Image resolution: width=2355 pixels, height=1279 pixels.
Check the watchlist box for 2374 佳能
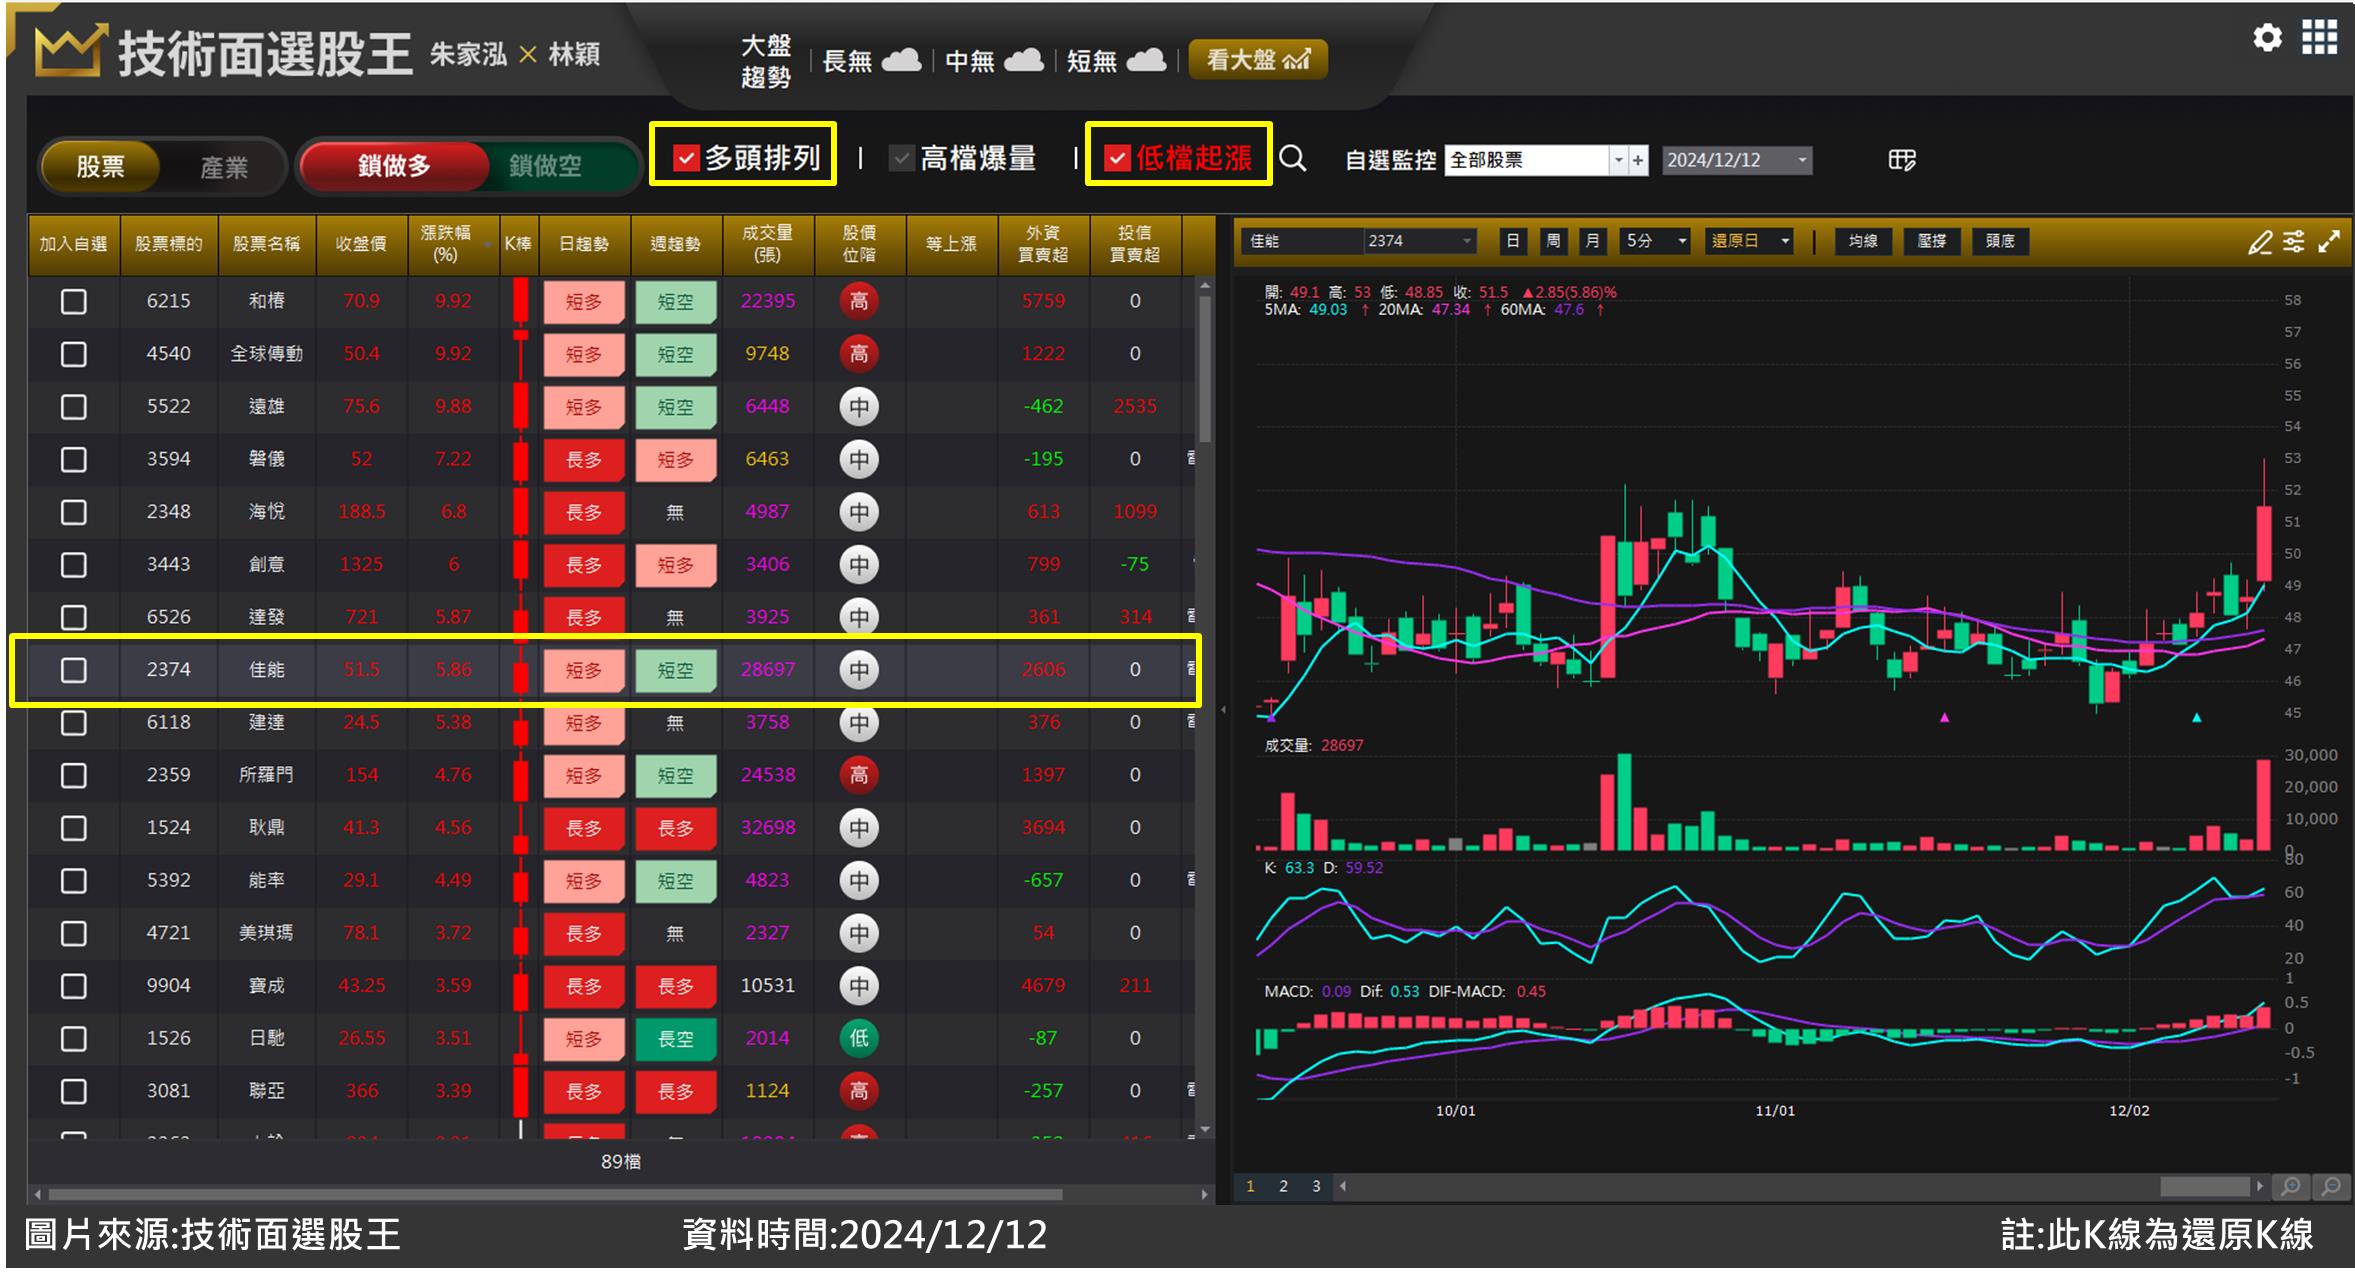pos(74,670)
